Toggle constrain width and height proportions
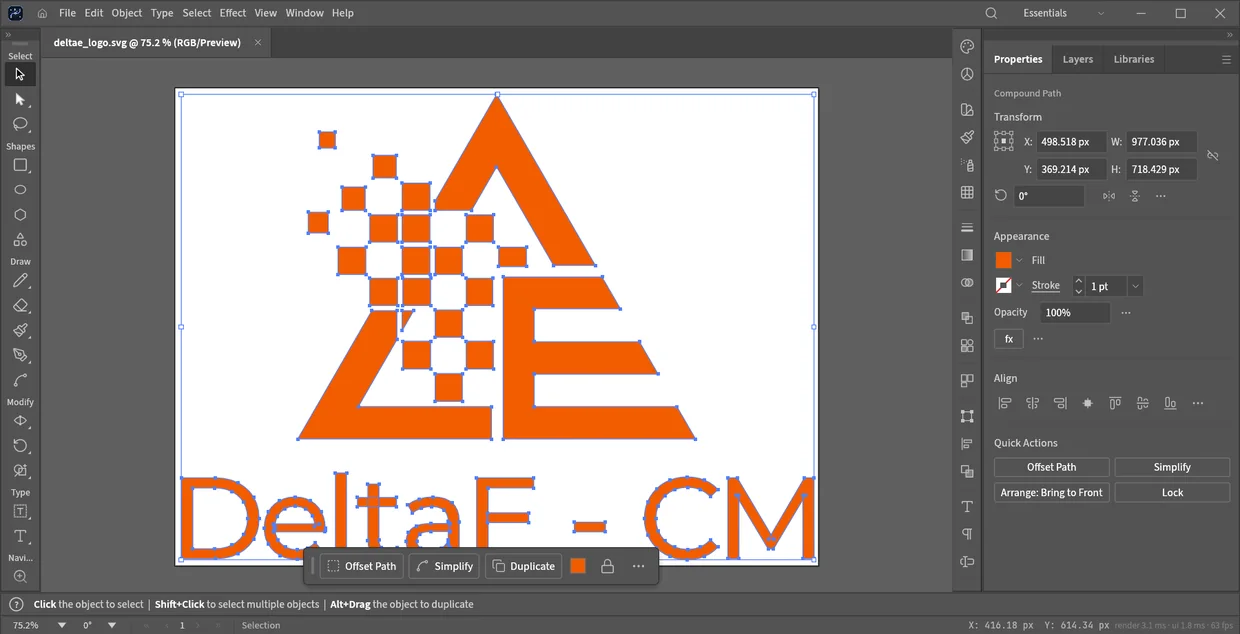This screenshot has width=1240, height=634. tap(1213, 156)
